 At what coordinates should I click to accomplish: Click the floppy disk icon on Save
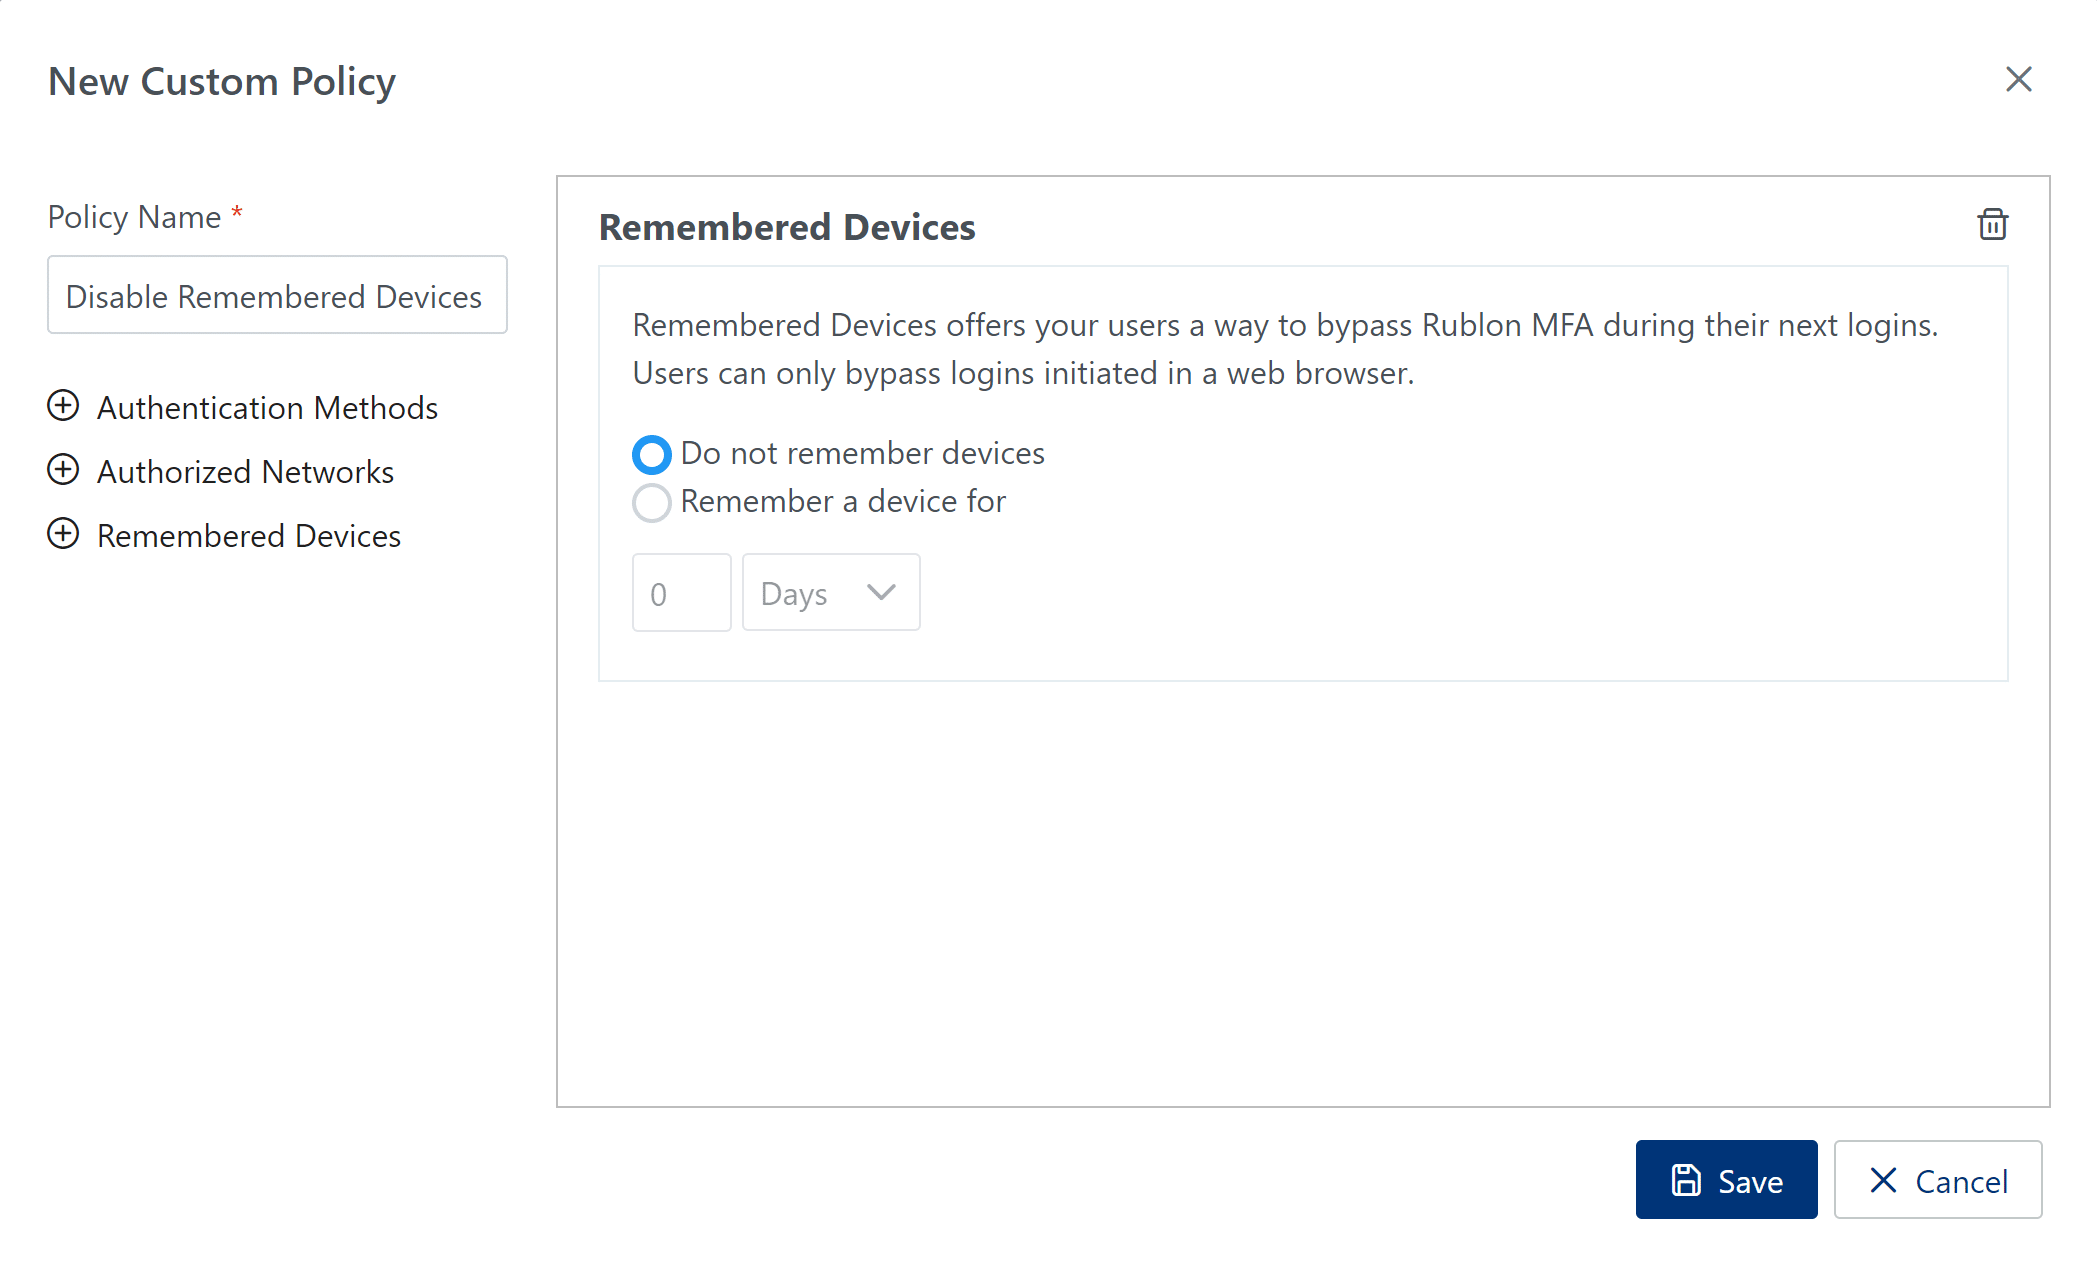(1686, 1180)
